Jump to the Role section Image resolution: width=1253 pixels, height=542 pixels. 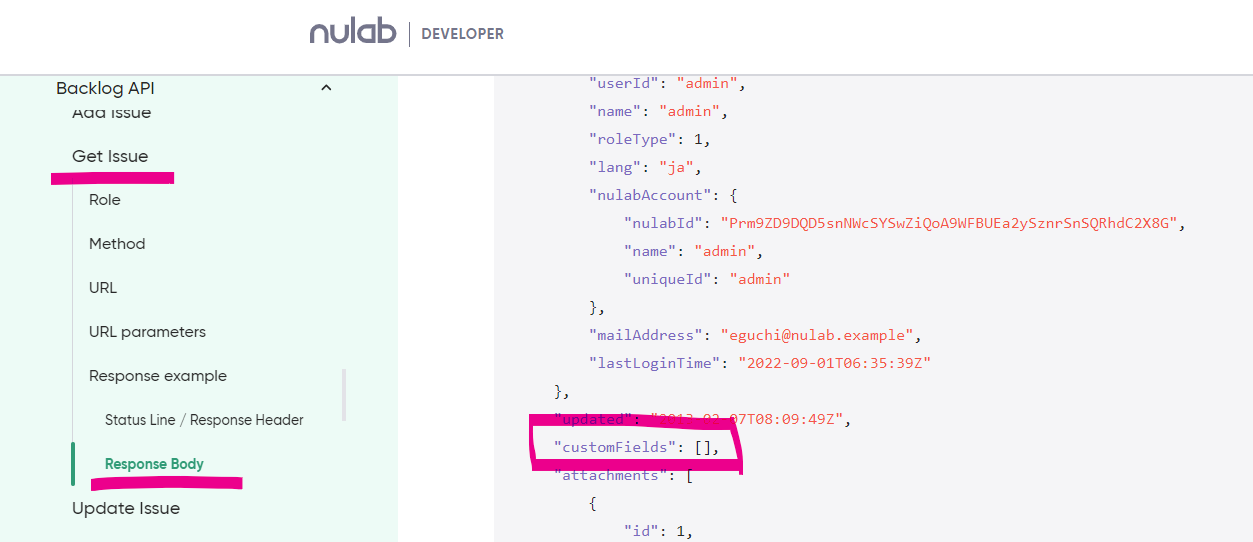coord(105,200)
